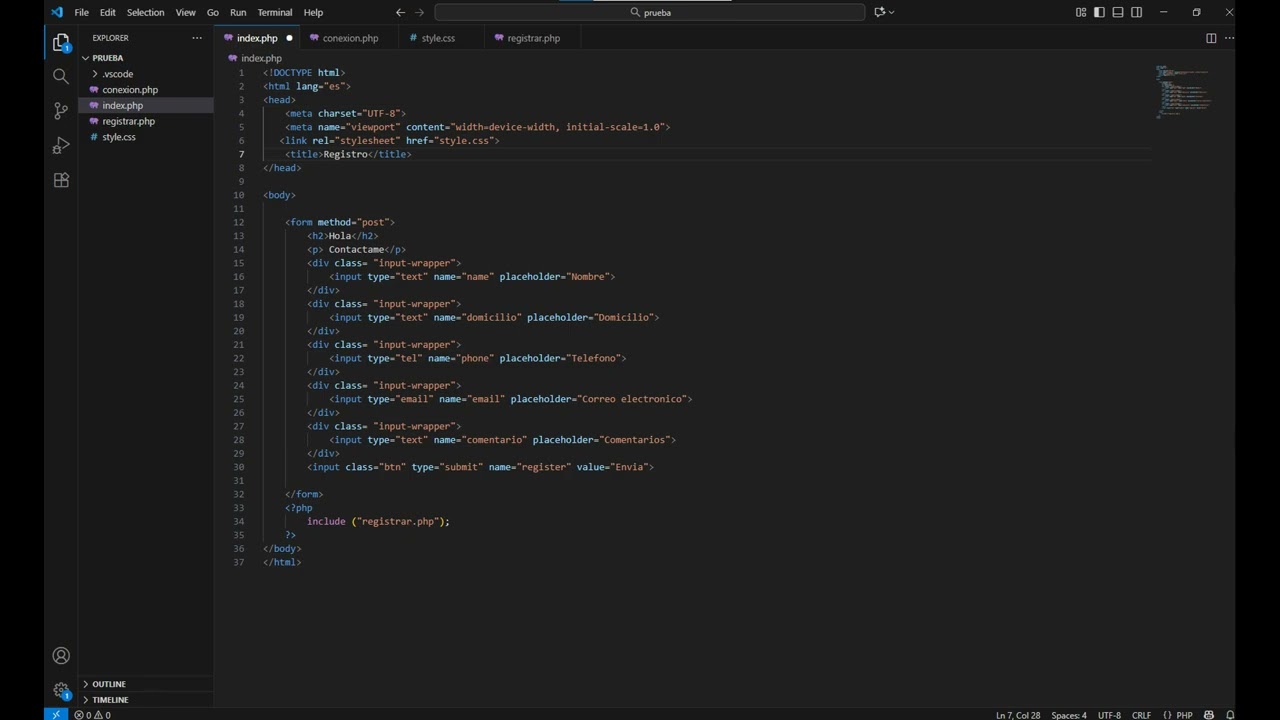The height and width of the screenshot is (720, 1280).
Task: Click the unsaved dot on the index.php tab
Action: (x=289, y=38)
